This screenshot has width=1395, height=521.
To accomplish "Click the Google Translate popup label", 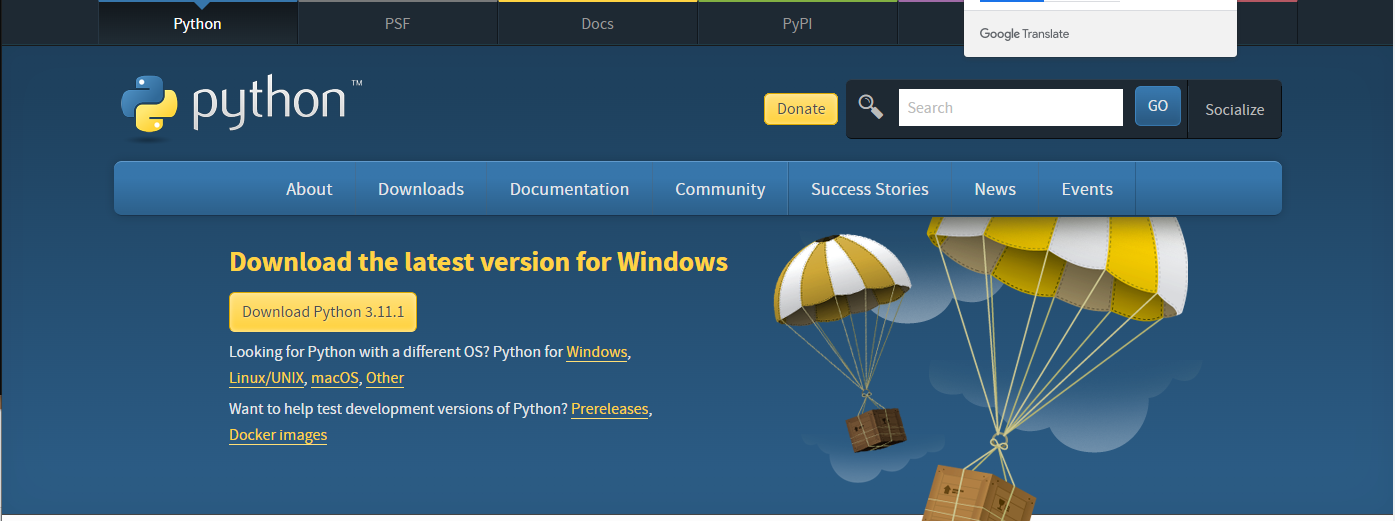I will coord(1024,34).
